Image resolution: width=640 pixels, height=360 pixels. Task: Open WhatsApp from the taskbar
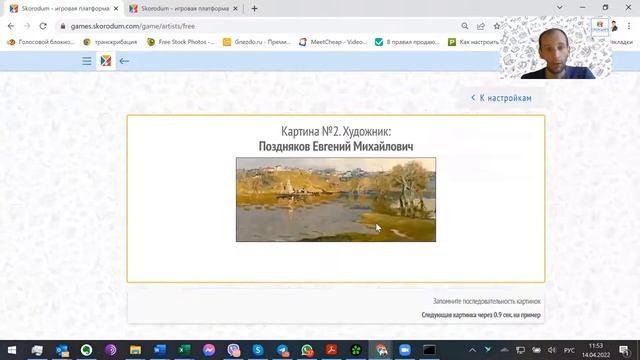(307, 350)
